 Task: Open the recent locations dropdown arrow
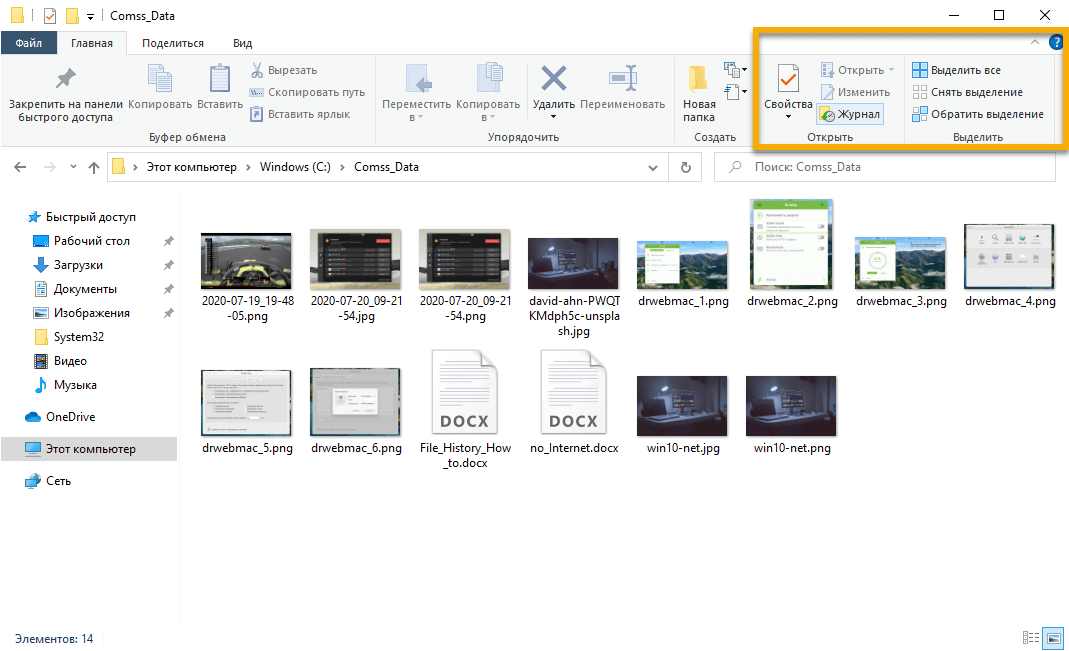point(73,167)
